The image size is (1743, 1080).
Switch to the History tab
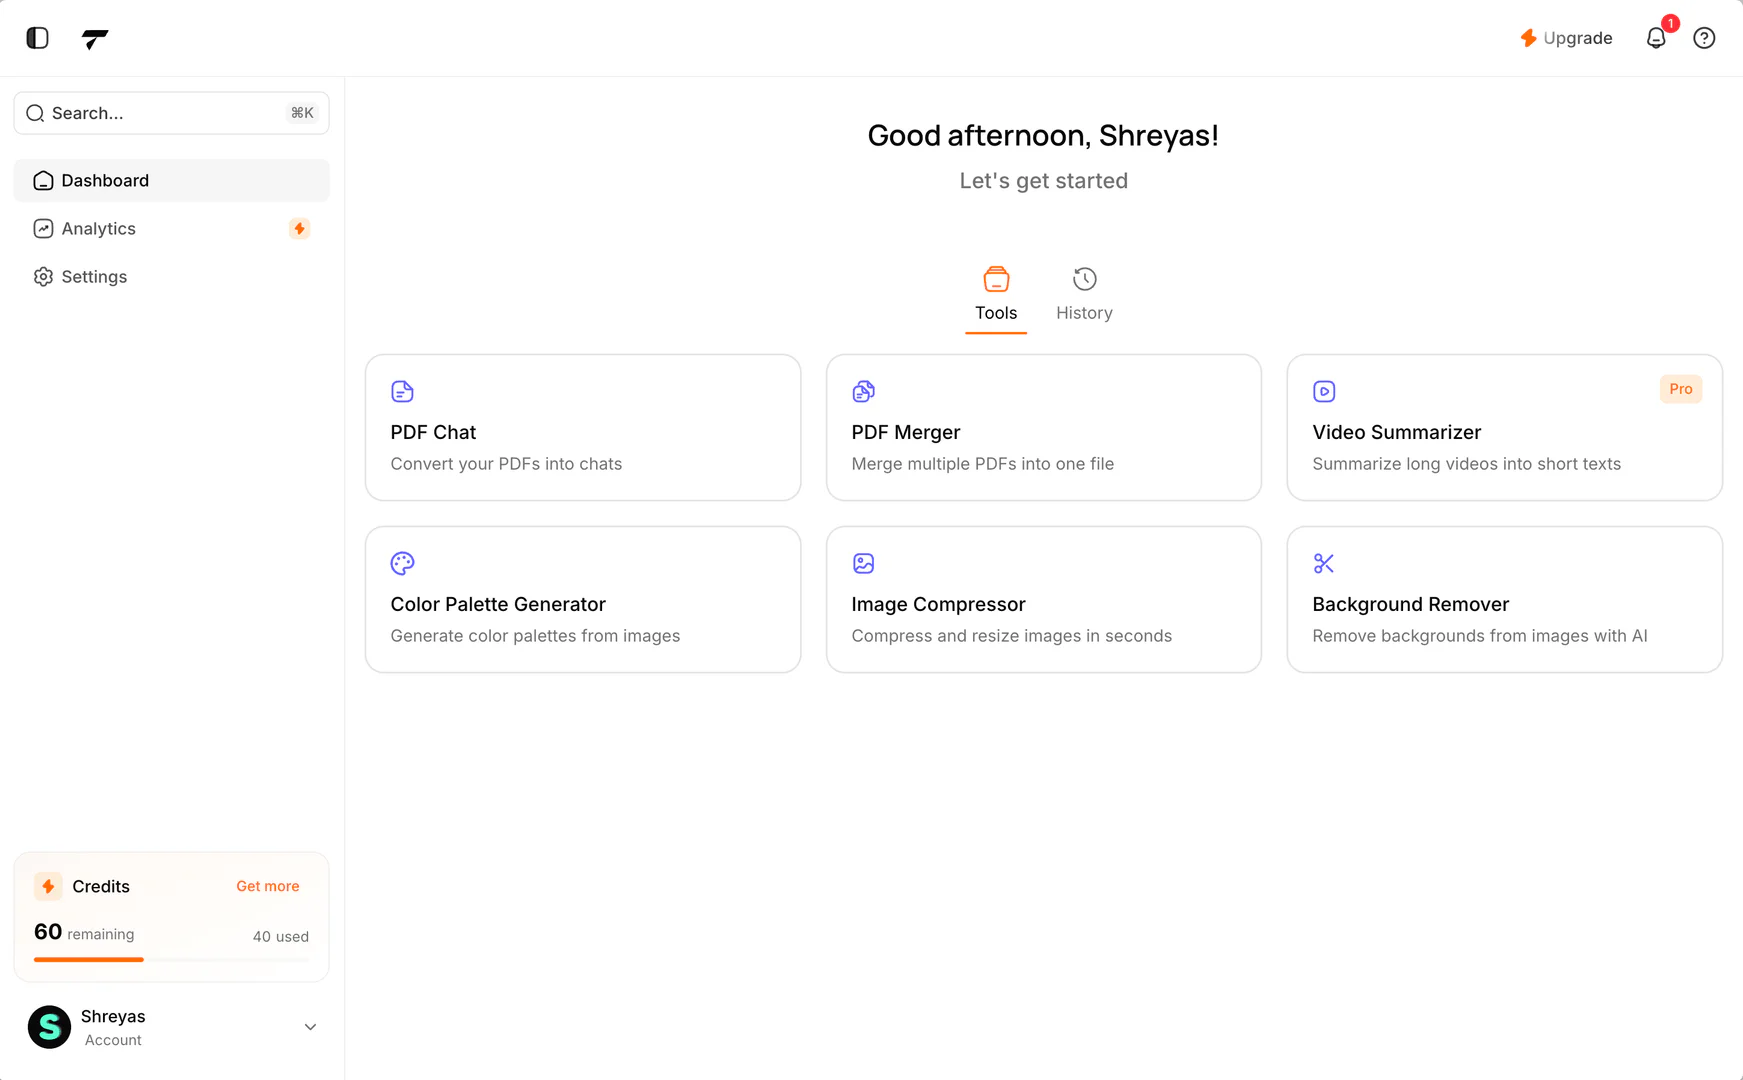(1084, 295)
